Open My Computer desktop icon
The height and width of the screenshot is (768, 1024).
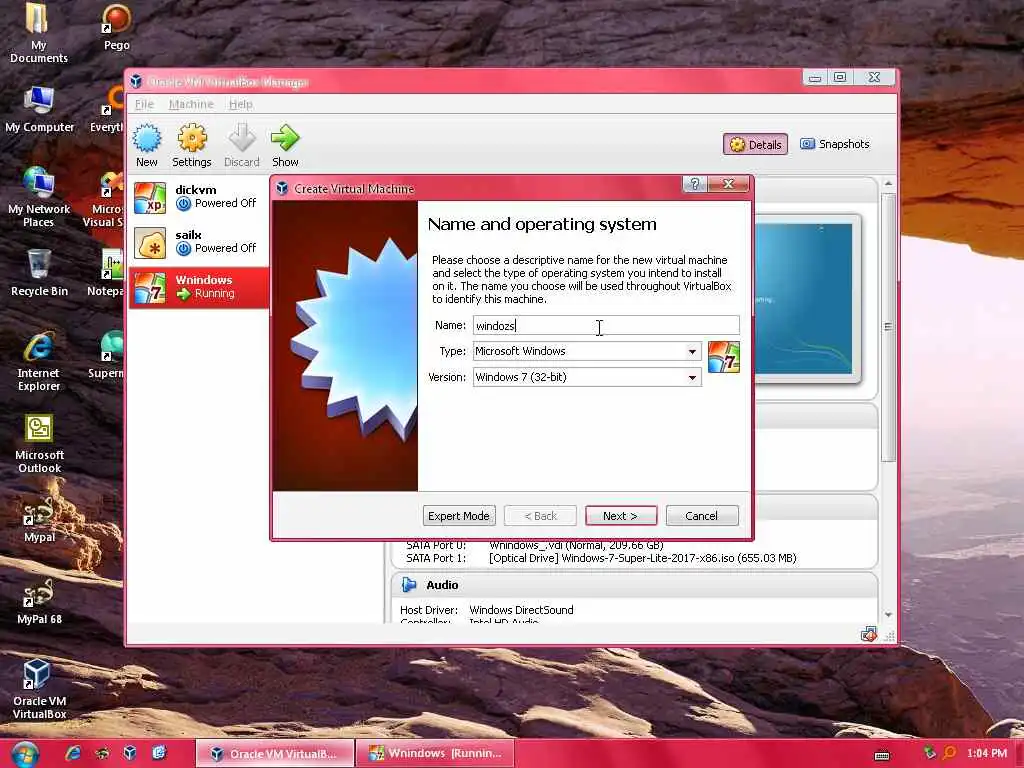tap(39, 110)
